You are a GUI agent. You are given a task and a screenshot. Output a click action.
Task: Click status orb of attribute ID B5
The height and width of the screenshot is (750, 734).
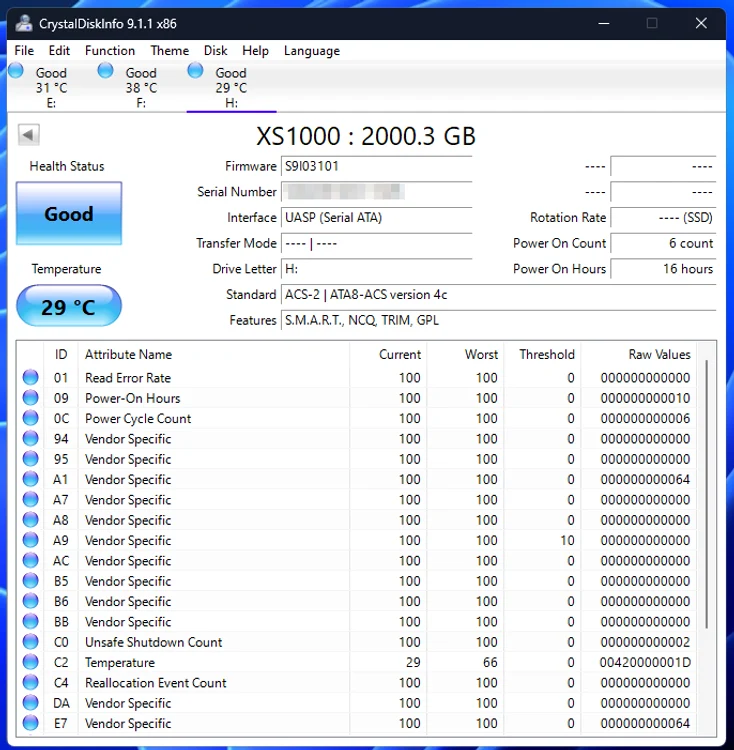point(31,581)
